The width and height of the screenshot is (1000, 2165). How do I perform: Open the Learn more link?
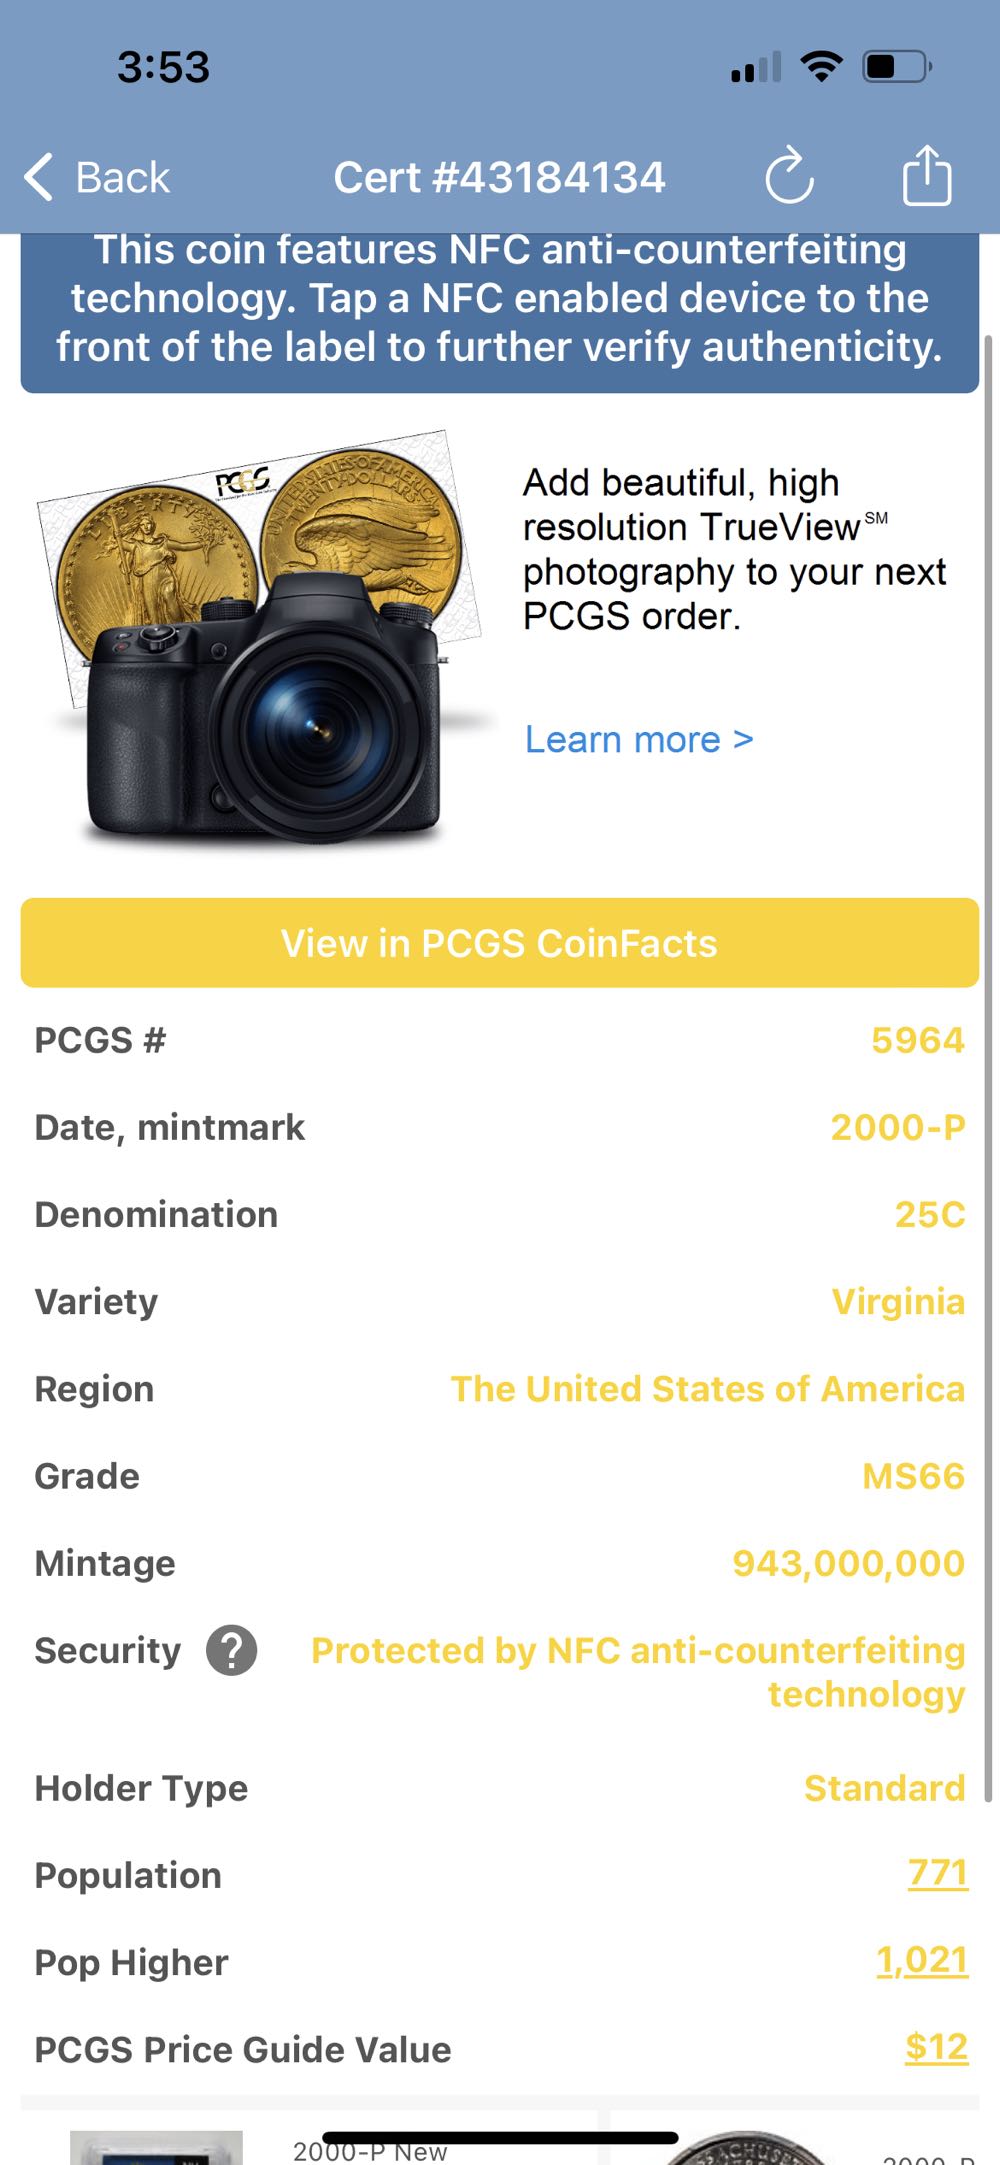point(639,740)
